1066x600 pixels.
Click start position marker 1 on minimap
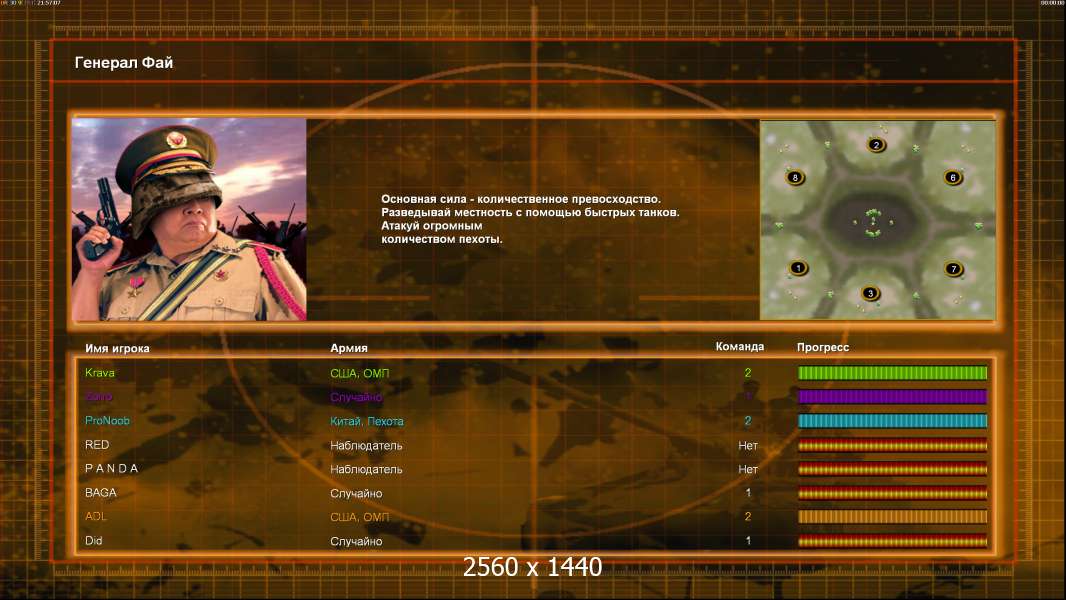tap(798, 268)
